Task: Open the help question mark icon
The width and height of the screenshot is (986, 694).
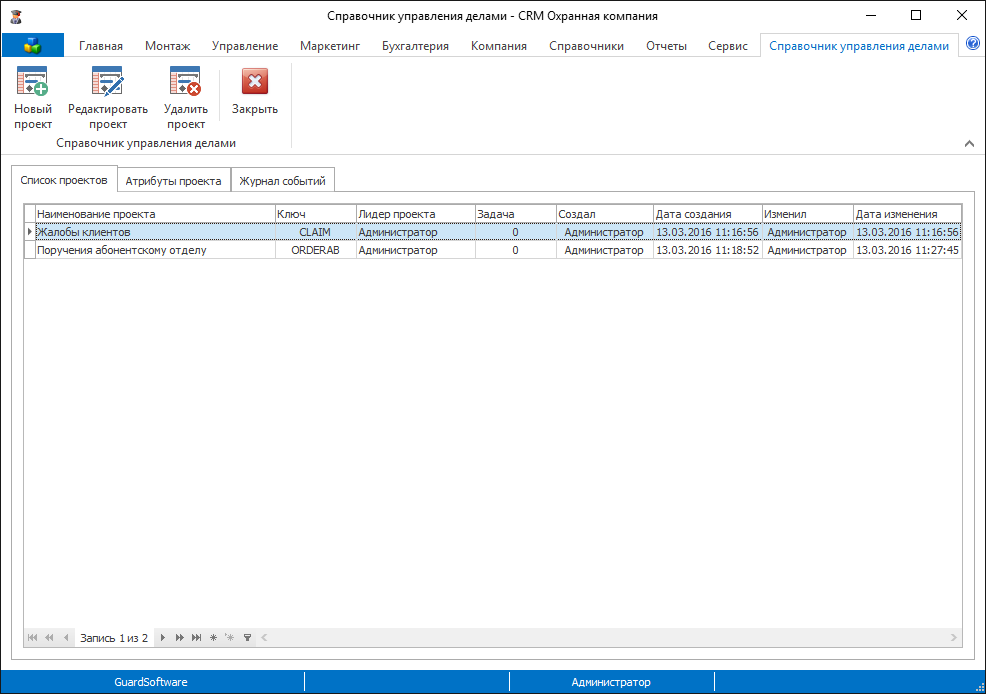Action: [972, 43]
